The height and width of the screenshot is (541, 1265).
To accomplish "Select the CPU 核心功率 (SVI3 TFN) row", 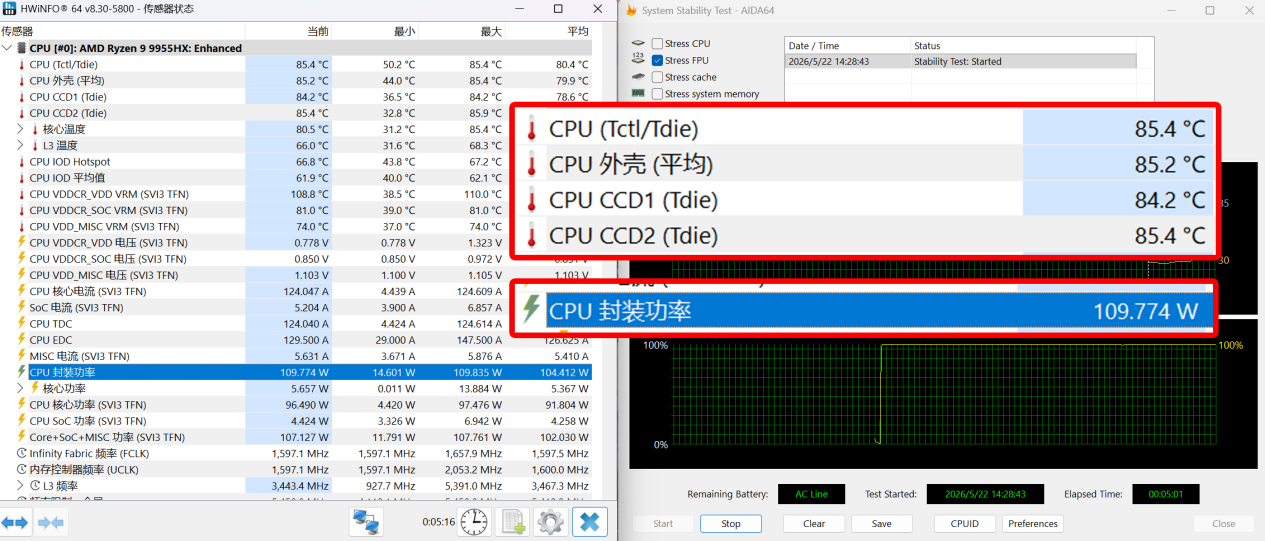I will click(296, 405).
